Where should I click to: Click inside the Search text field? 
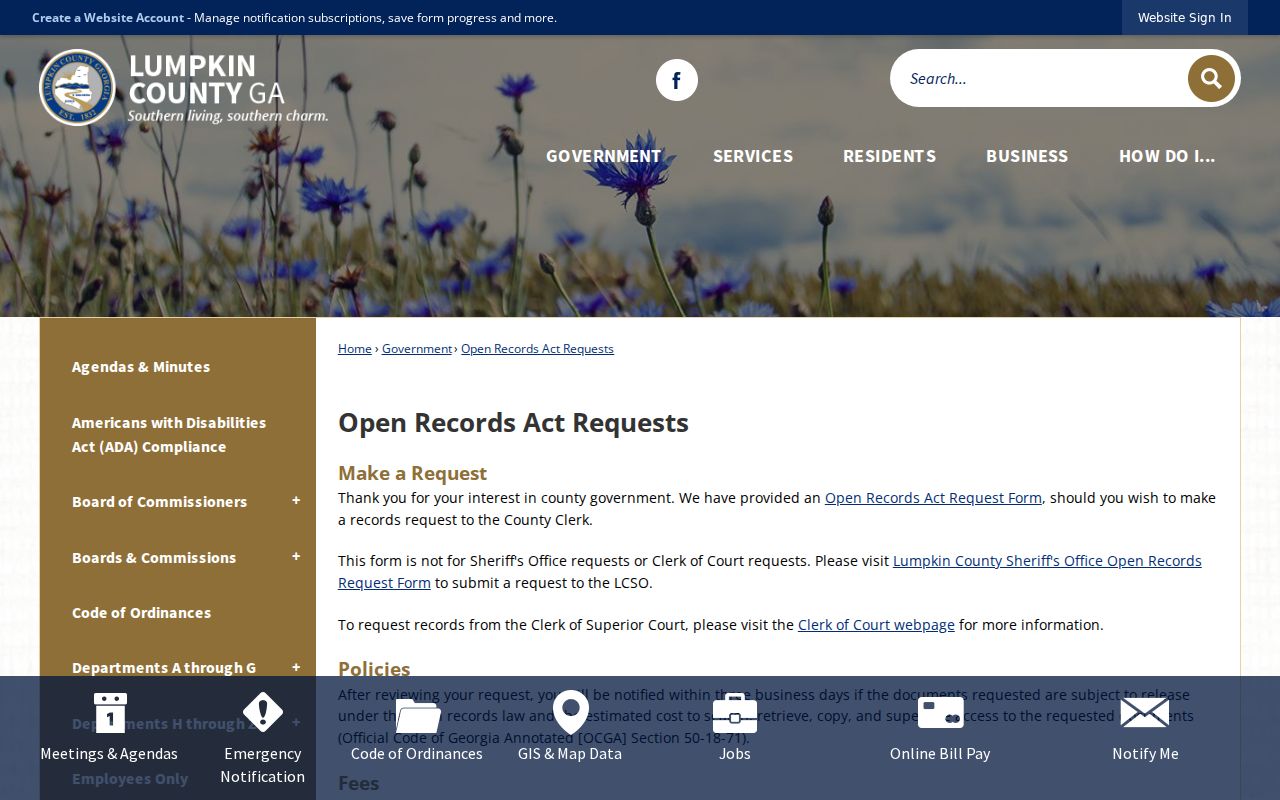pos(1040,78)
